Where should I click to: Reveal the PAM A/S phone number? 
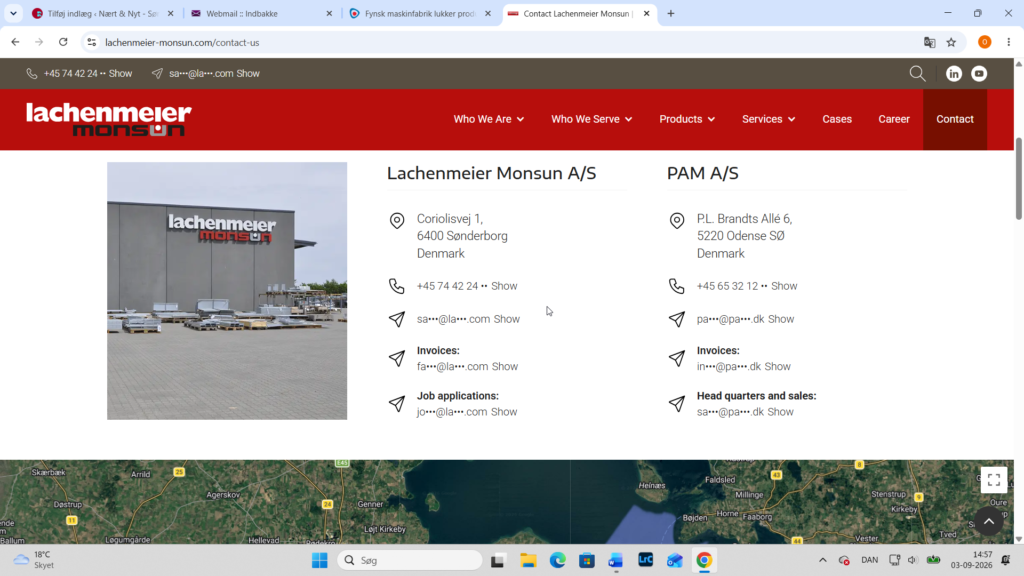click(784, 286)
